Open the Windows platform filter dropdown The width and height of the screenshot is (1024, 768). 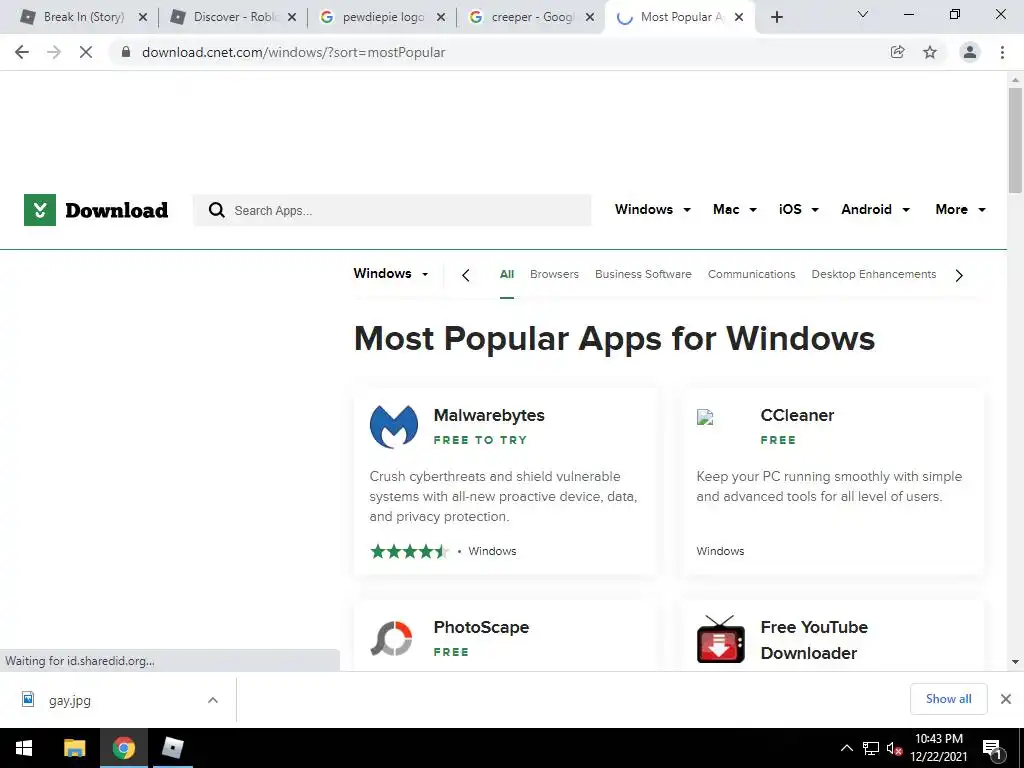click(x=391, y=274)
